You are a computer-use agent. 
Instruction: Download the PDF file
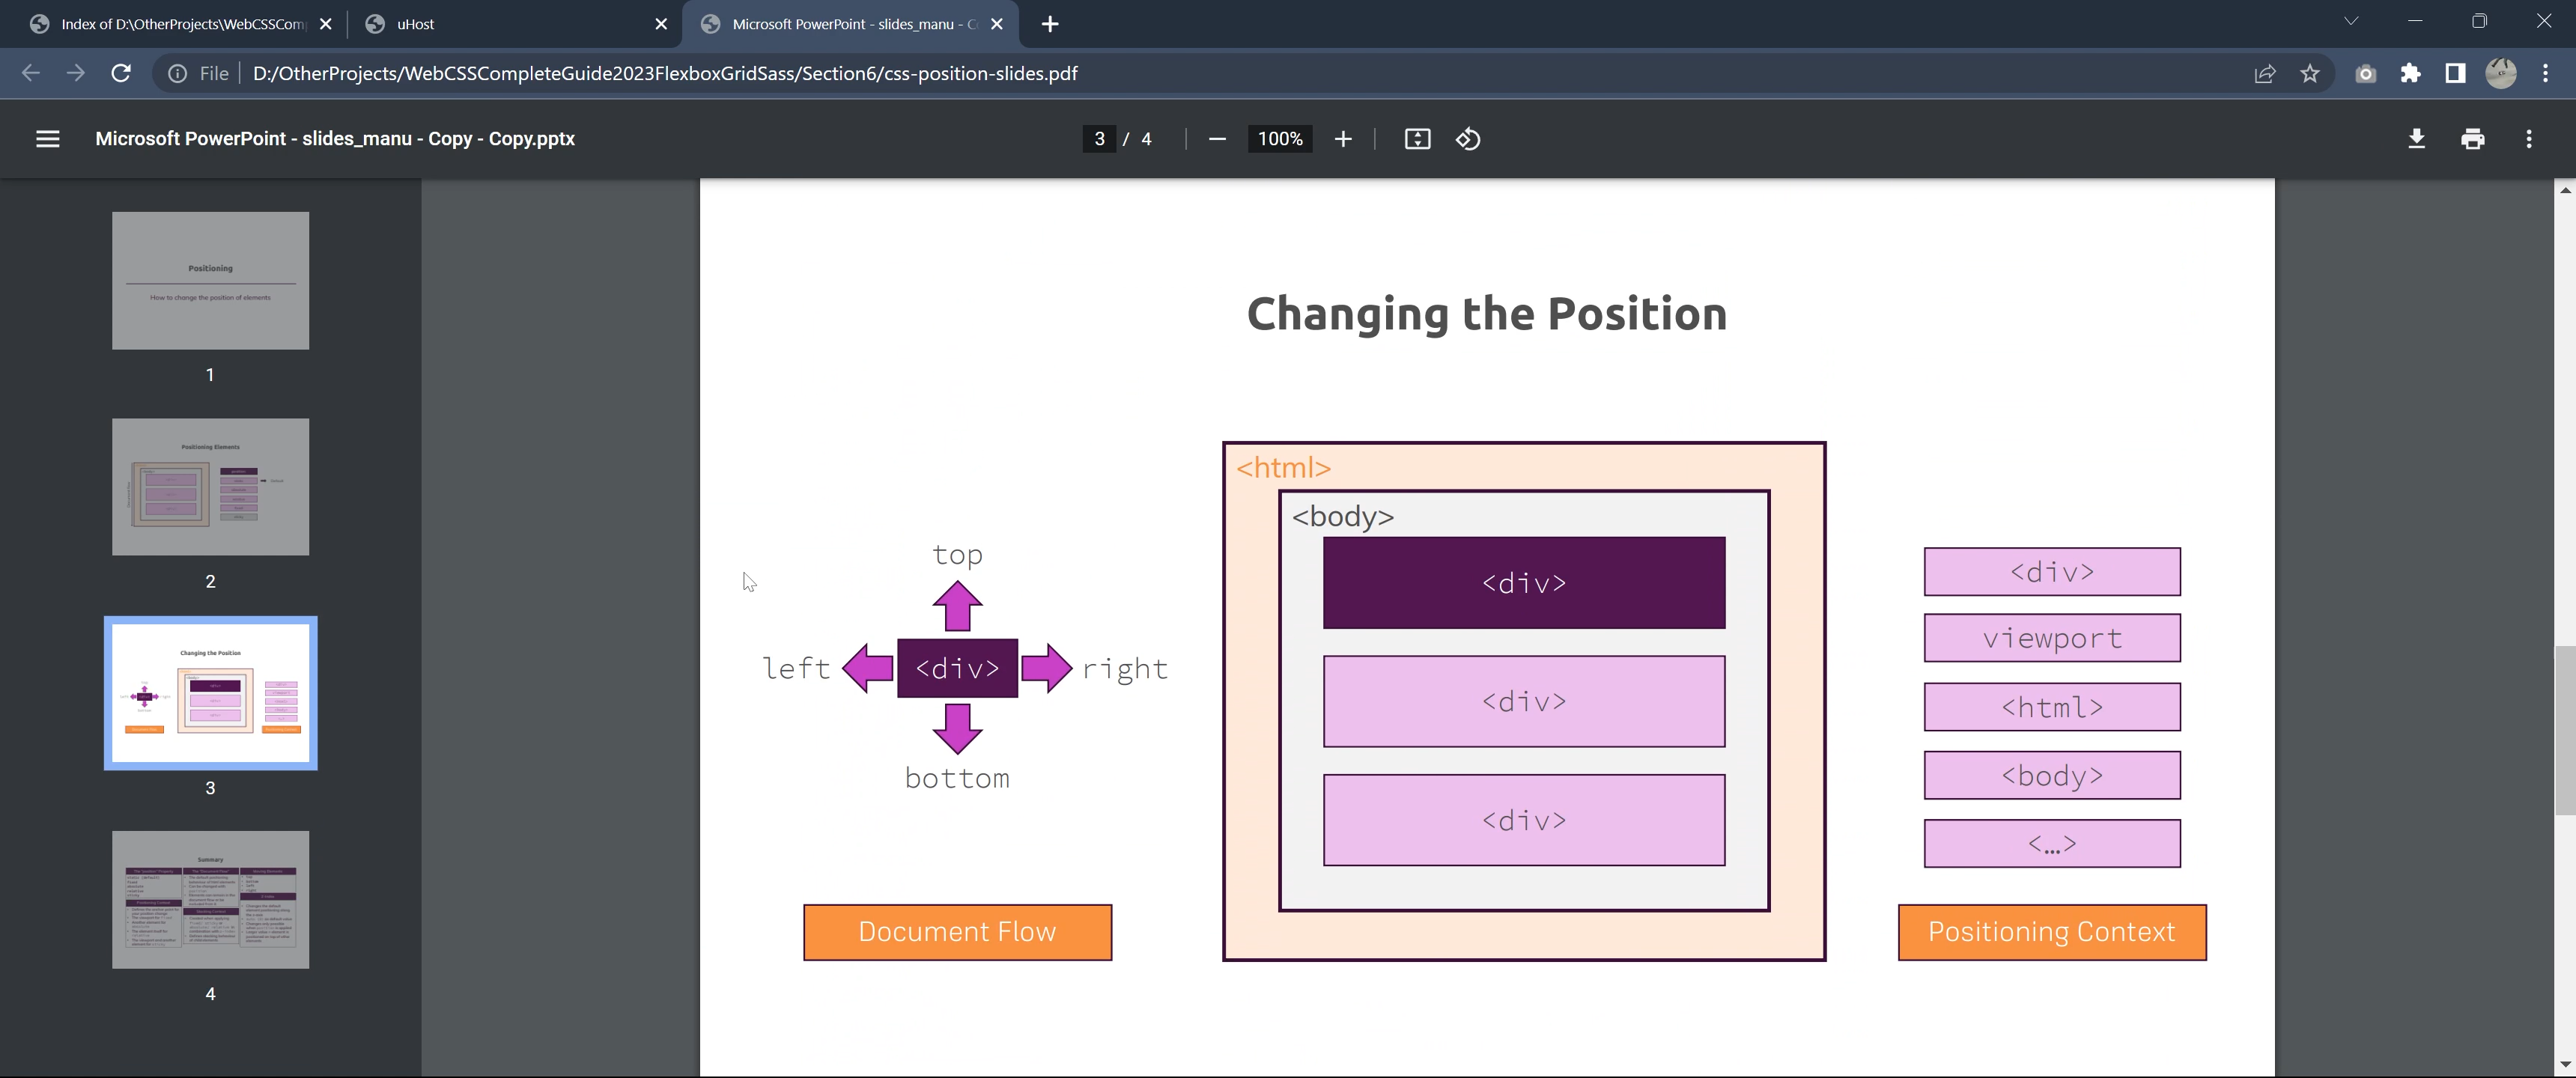click(x=2416, y=139)
